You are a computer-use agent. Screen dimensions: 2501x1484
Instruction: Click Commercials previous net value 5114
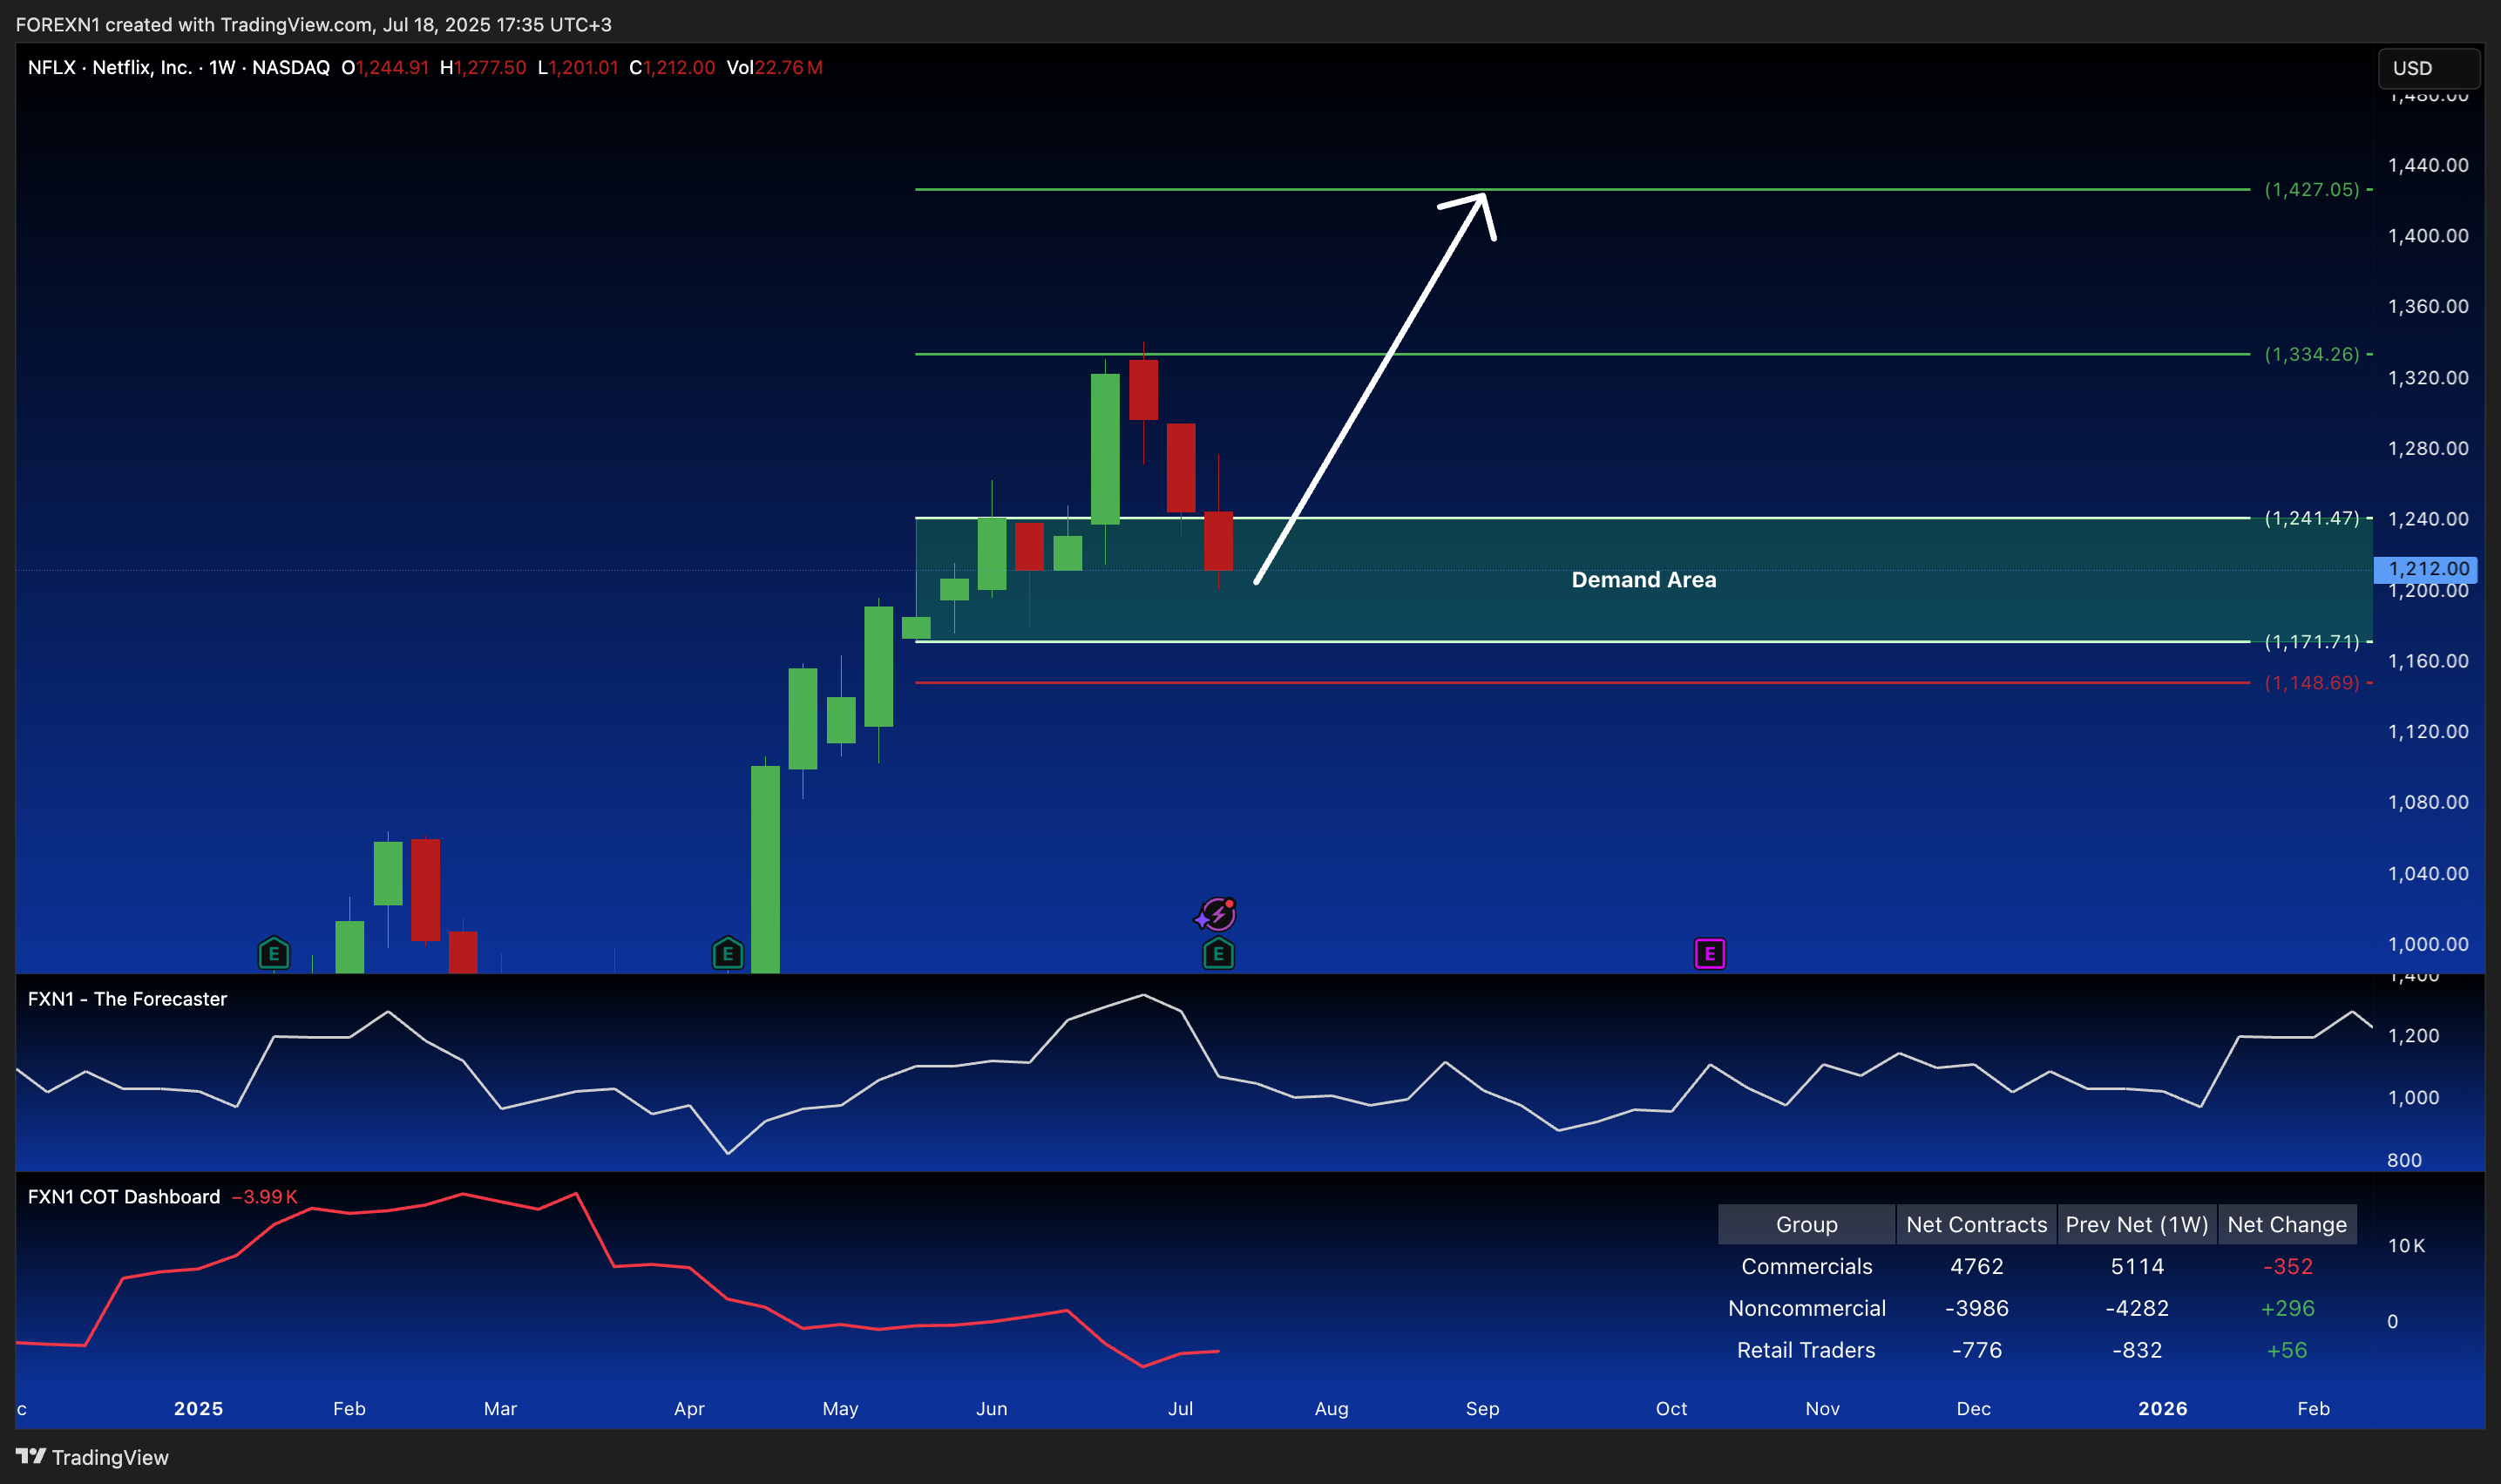2137,1266
